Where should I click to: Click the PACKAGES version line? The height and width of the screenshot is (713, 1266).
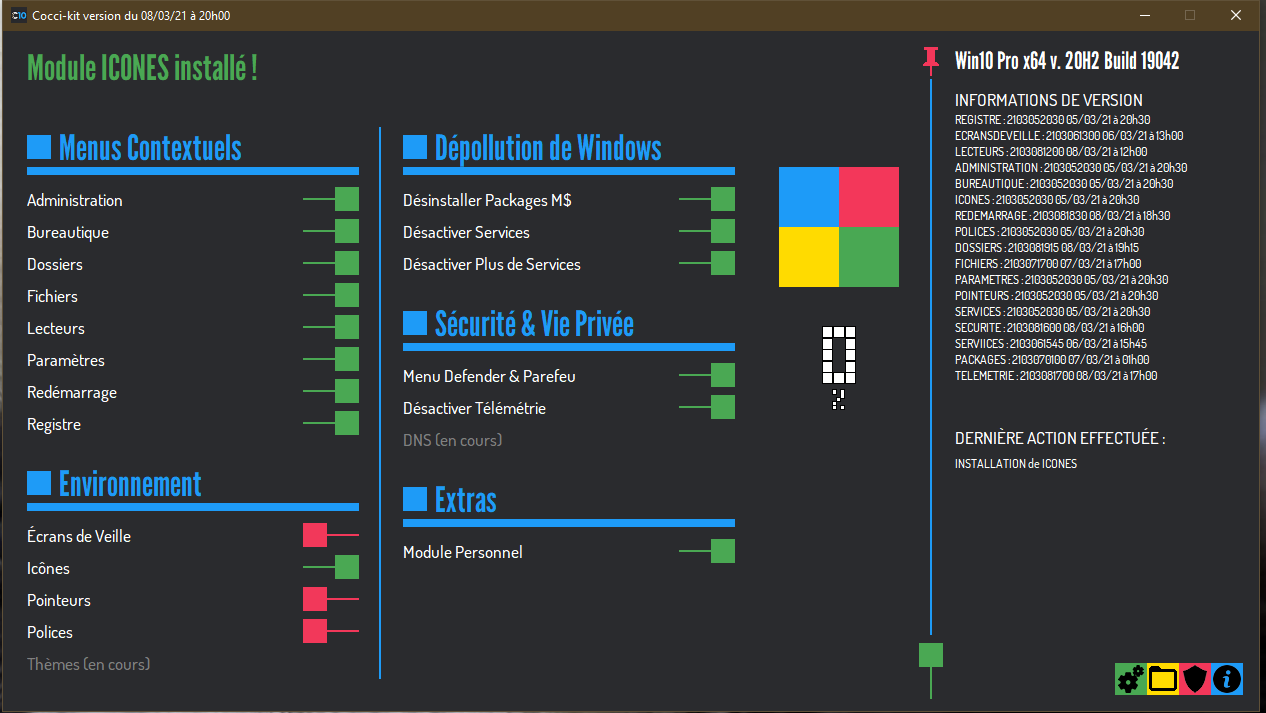coord(1052,360)
